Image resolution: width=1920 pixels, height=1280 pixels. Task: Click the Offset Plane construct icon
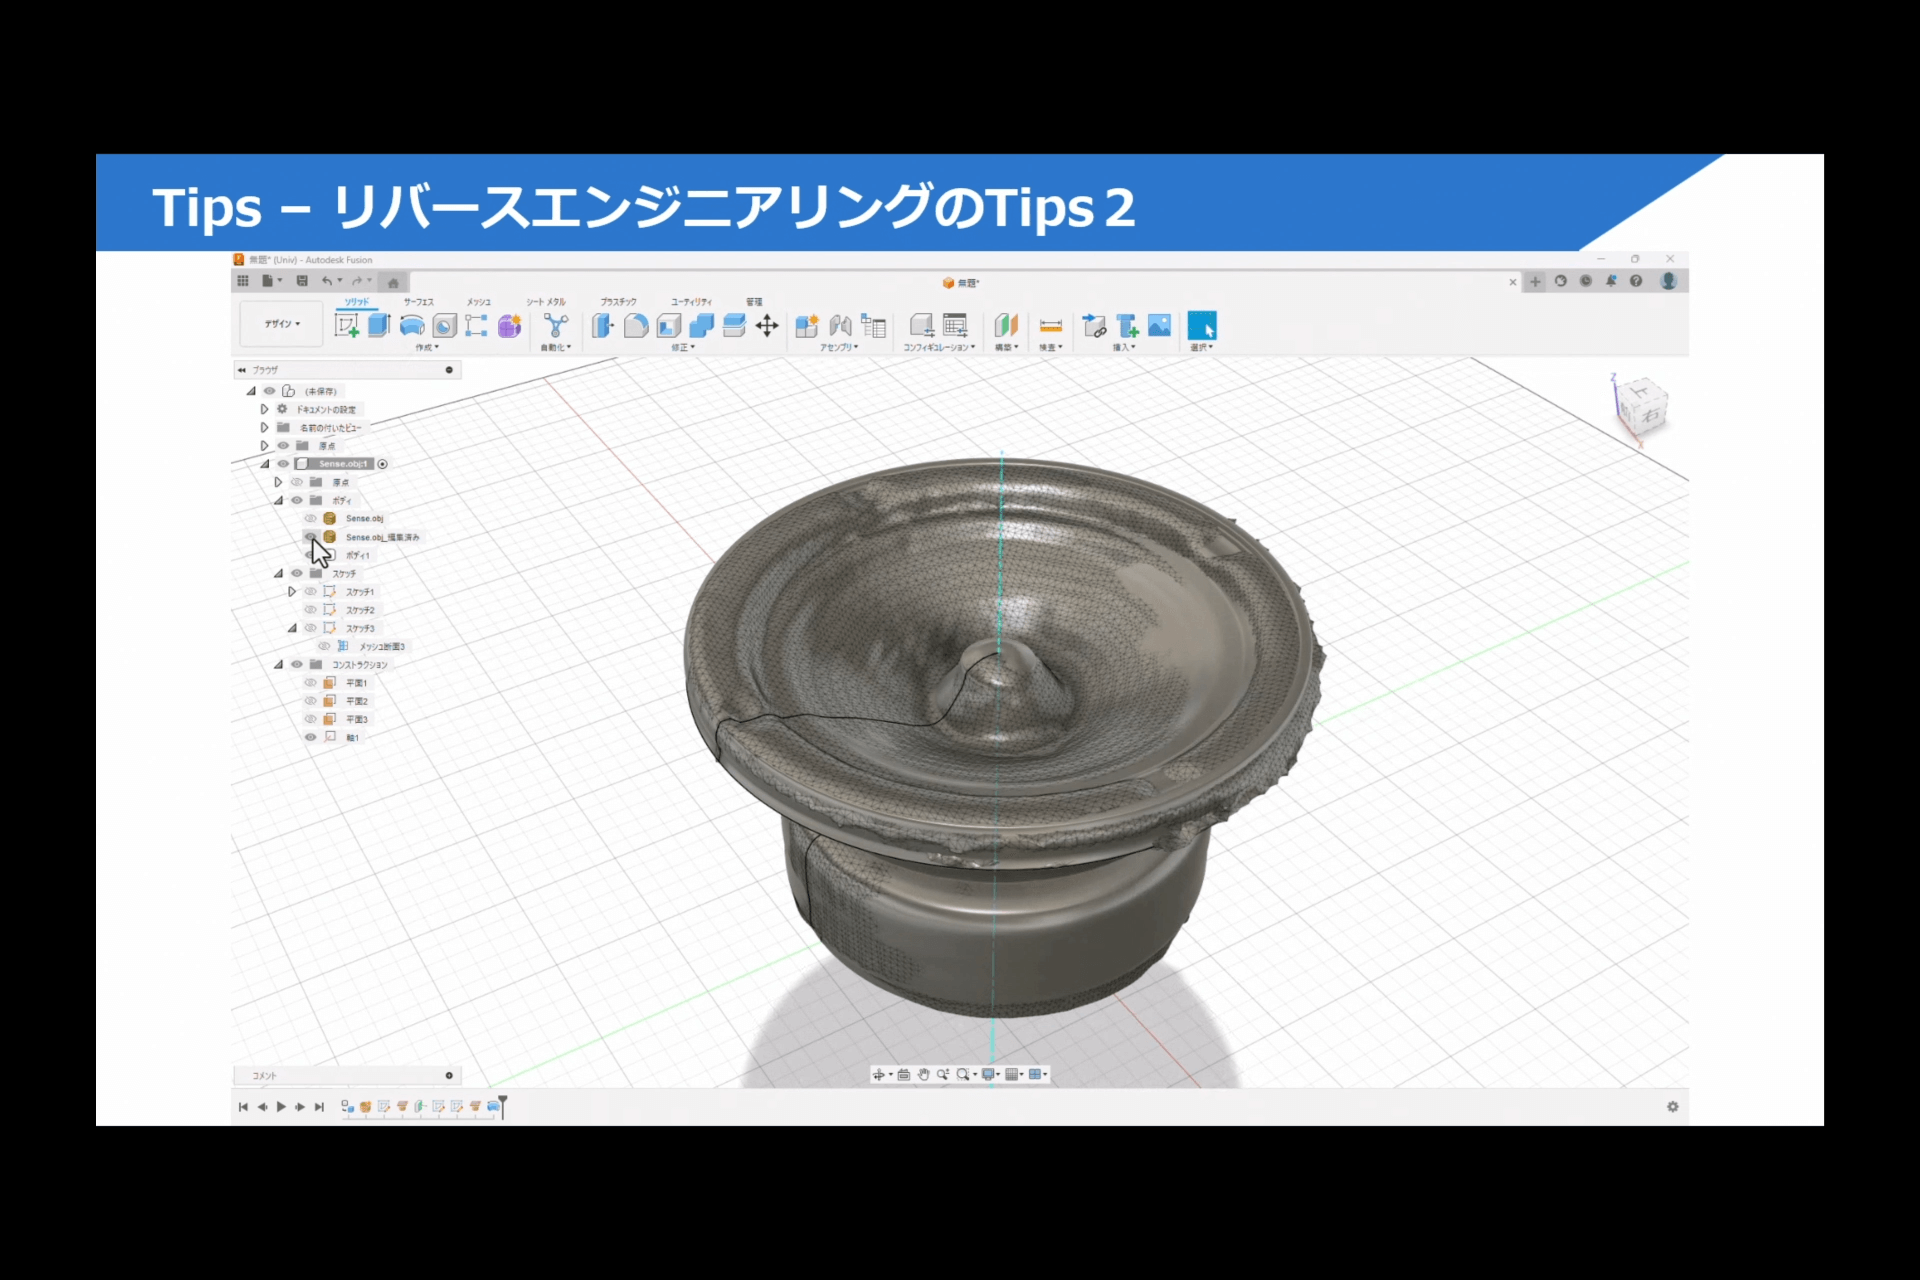(1006, 326)
